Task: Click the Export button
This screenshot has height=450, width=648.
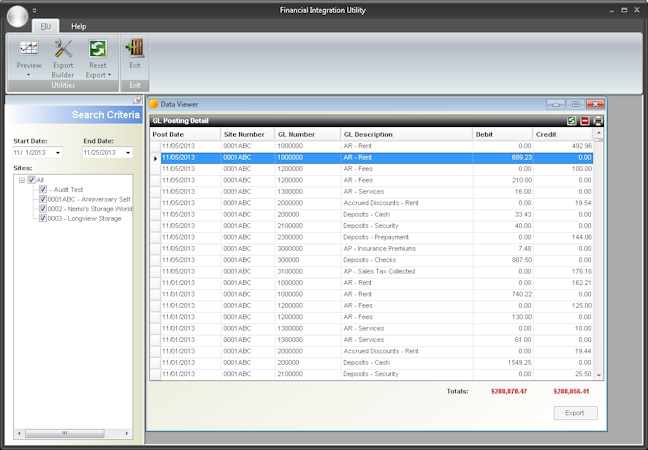Action: 575,413
